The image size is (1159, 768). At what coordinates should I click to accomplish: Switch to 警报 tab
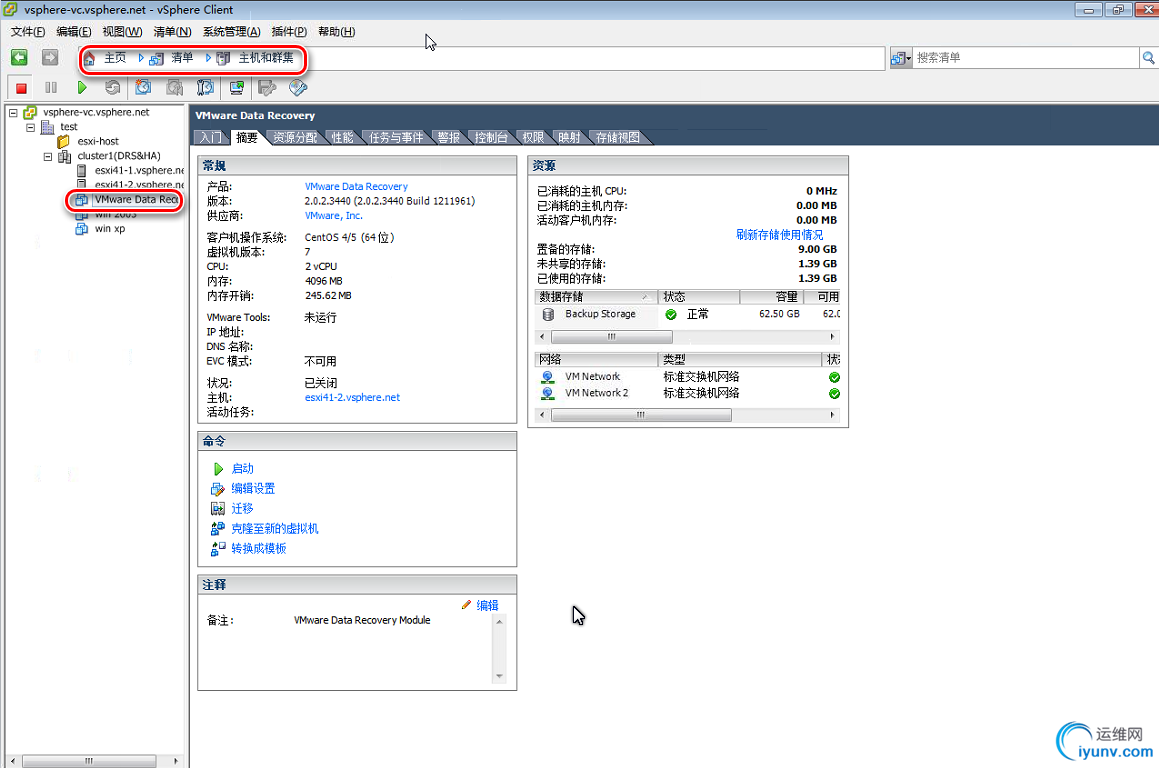(449, 137)
